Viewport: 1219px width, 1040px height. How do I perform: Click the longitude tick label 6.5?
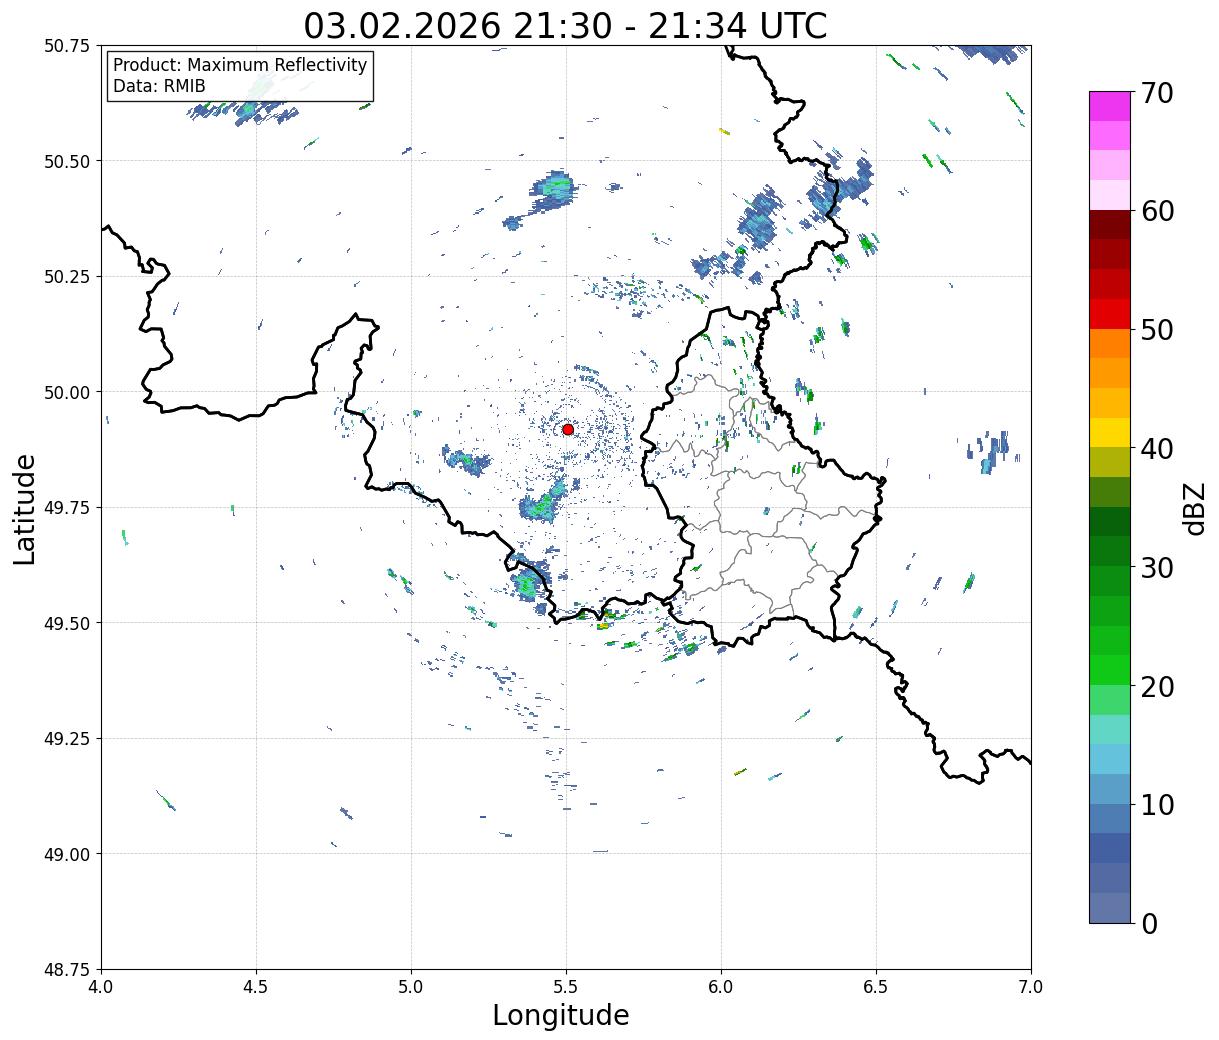click(876, 987)
